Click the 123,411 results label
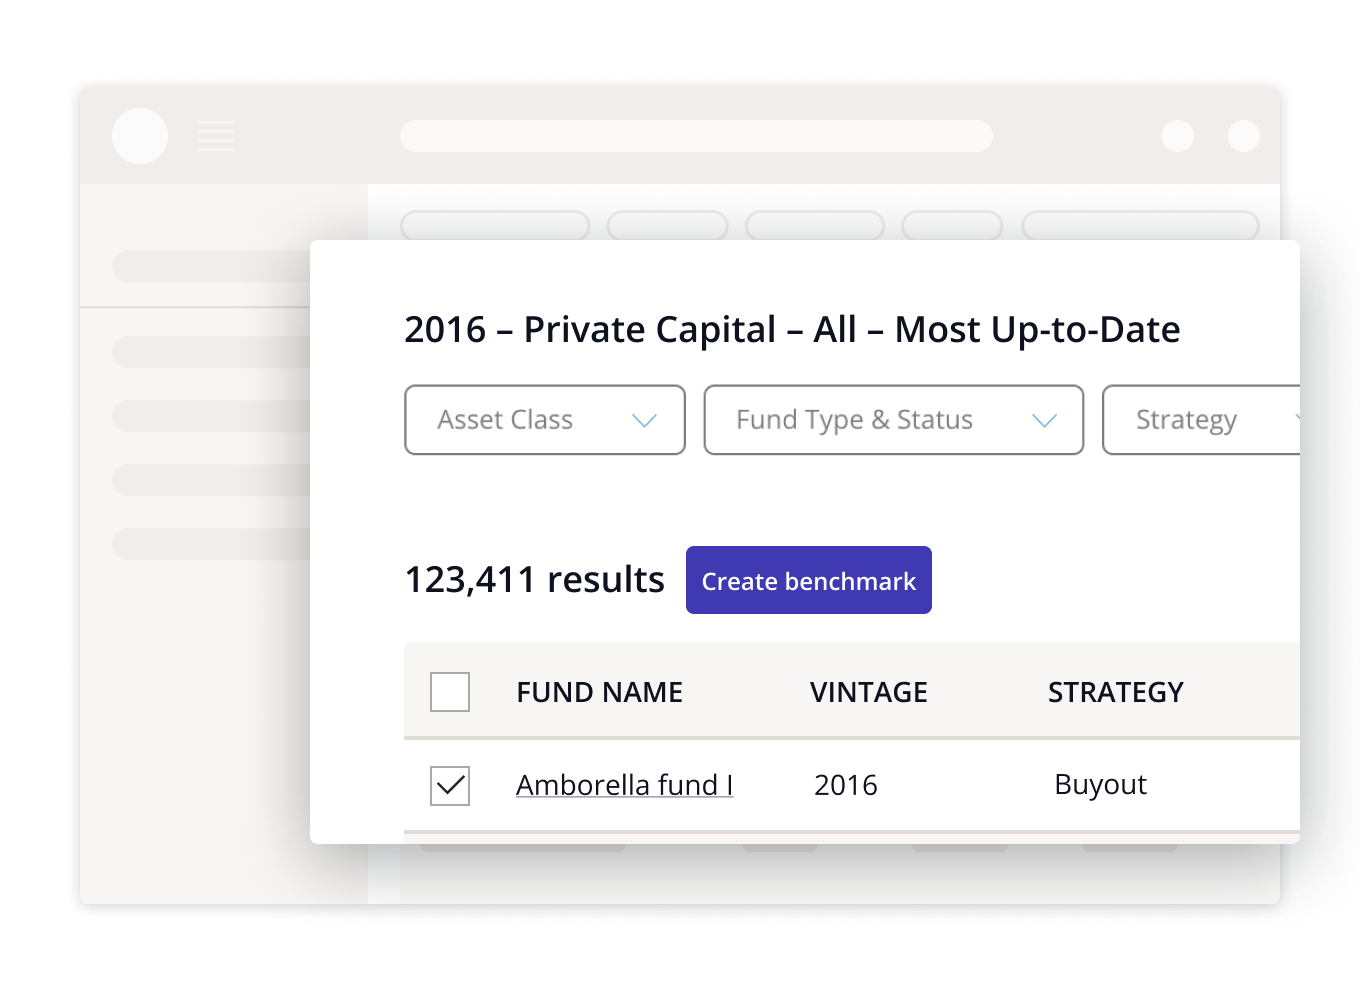The height and width of the screenshot is (992, 1360). 534,579
